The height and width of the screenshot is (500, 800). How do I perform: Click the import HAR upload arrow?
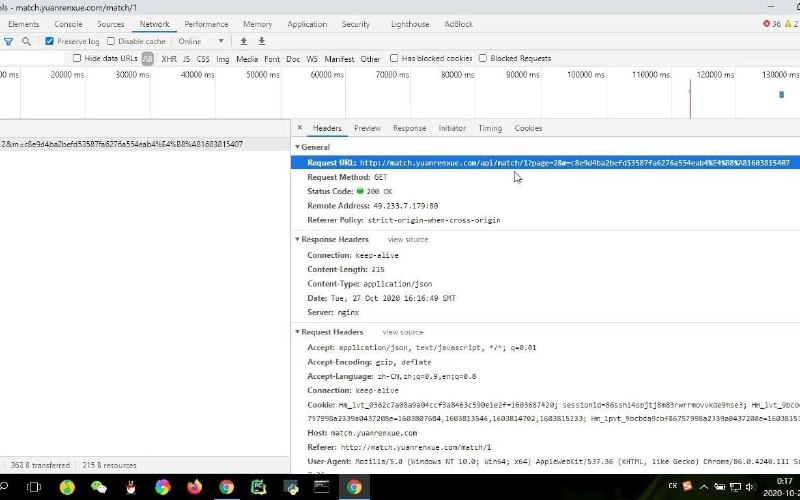(x=243, y=41)
